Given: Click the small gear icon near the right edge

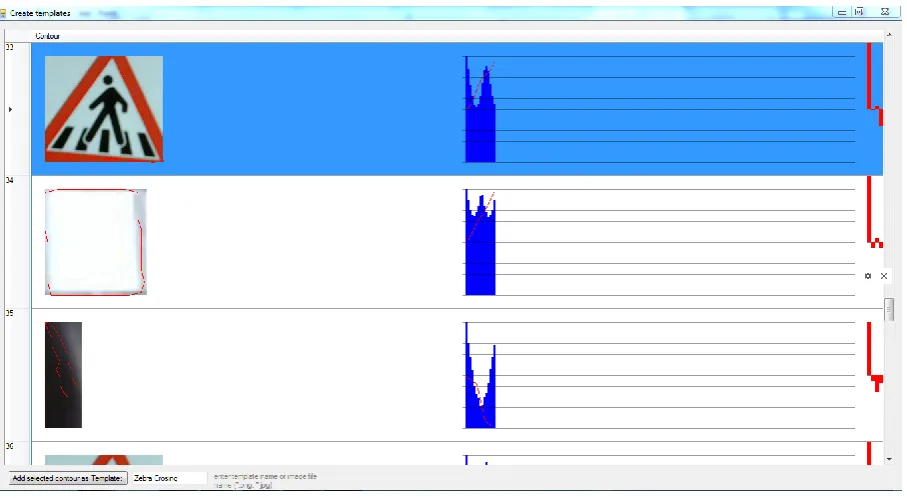Looking at the screenshot, I should pos(868,276).
